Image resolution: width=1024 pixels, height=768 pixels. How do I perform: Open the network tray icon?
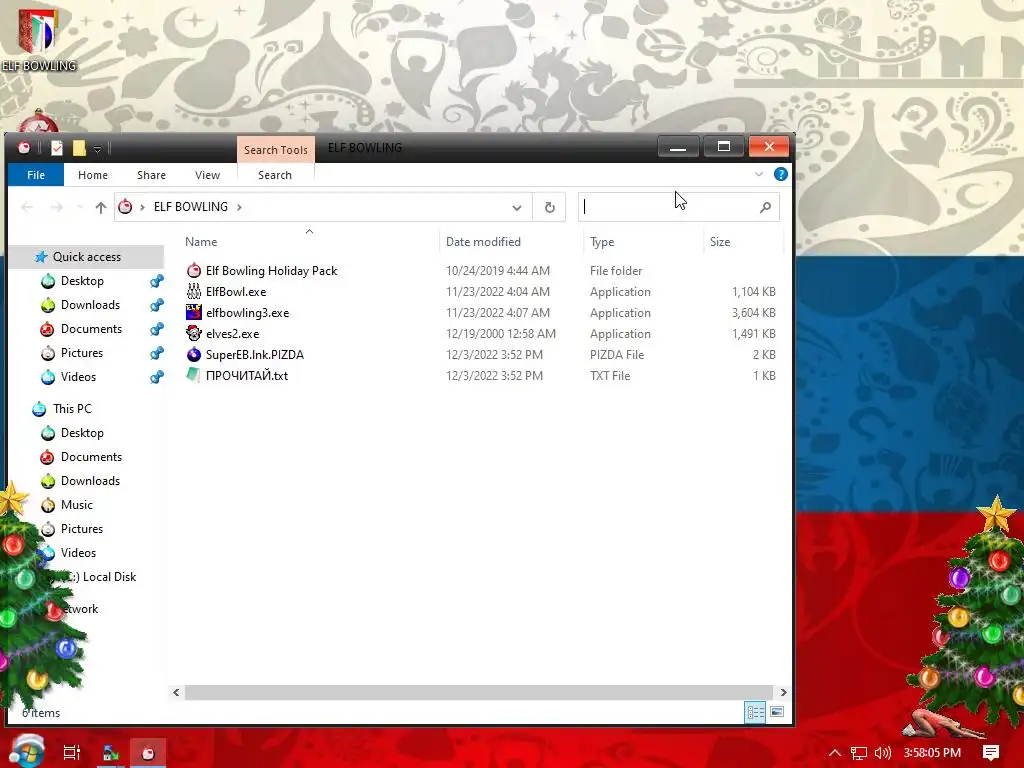point(859,753)
